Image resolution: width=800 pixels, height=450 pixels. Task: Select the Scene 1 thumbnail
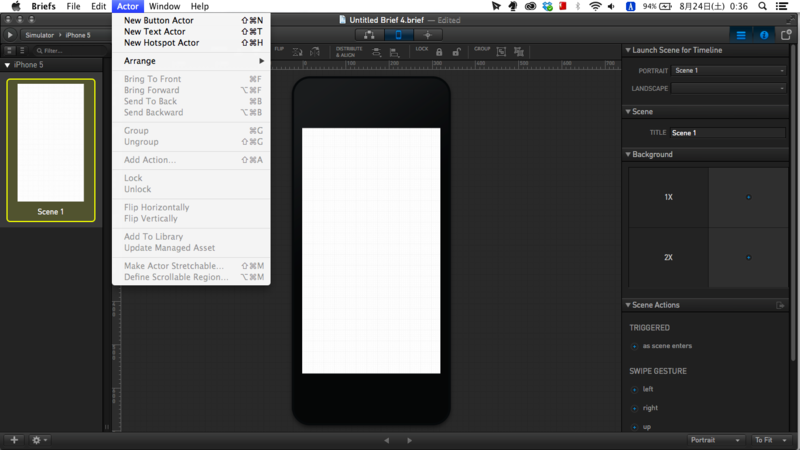pos(51,150)
